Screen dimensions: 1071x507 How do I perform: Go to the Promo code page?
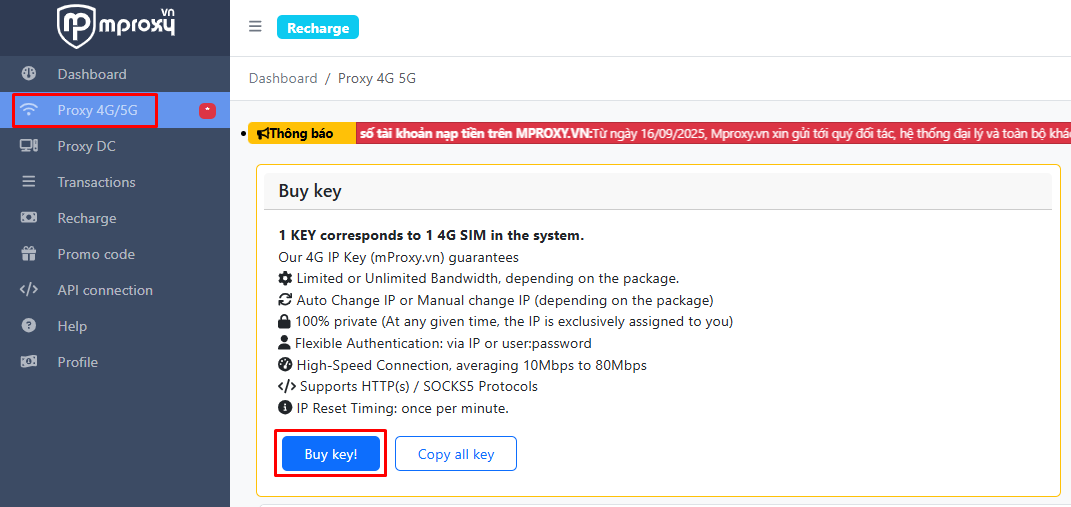(x=96, y=254)
